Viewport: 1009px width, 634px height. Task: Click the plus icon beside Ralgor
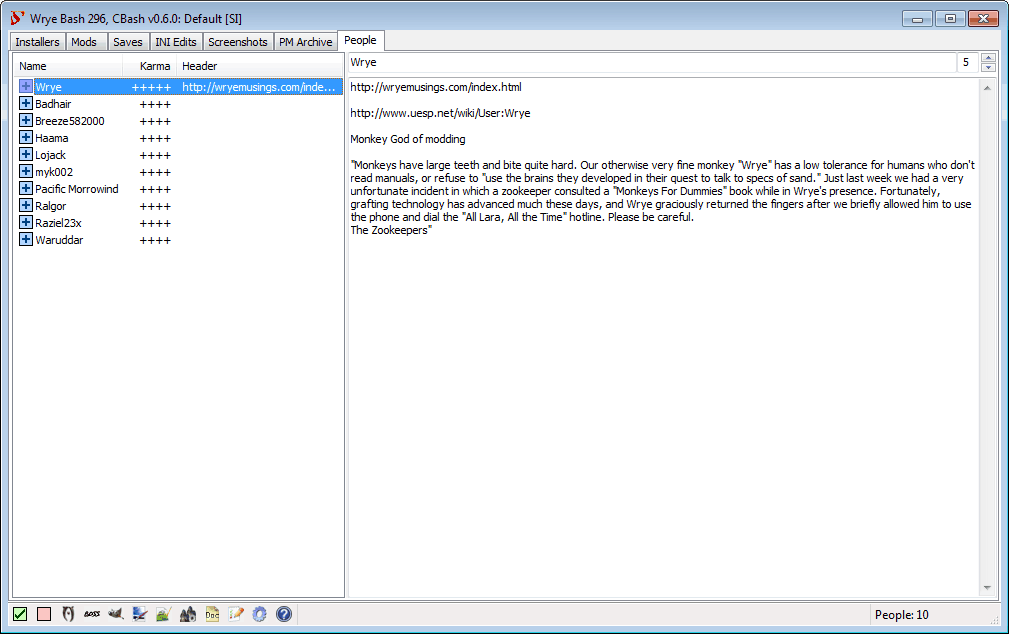(x=26, y=205)
